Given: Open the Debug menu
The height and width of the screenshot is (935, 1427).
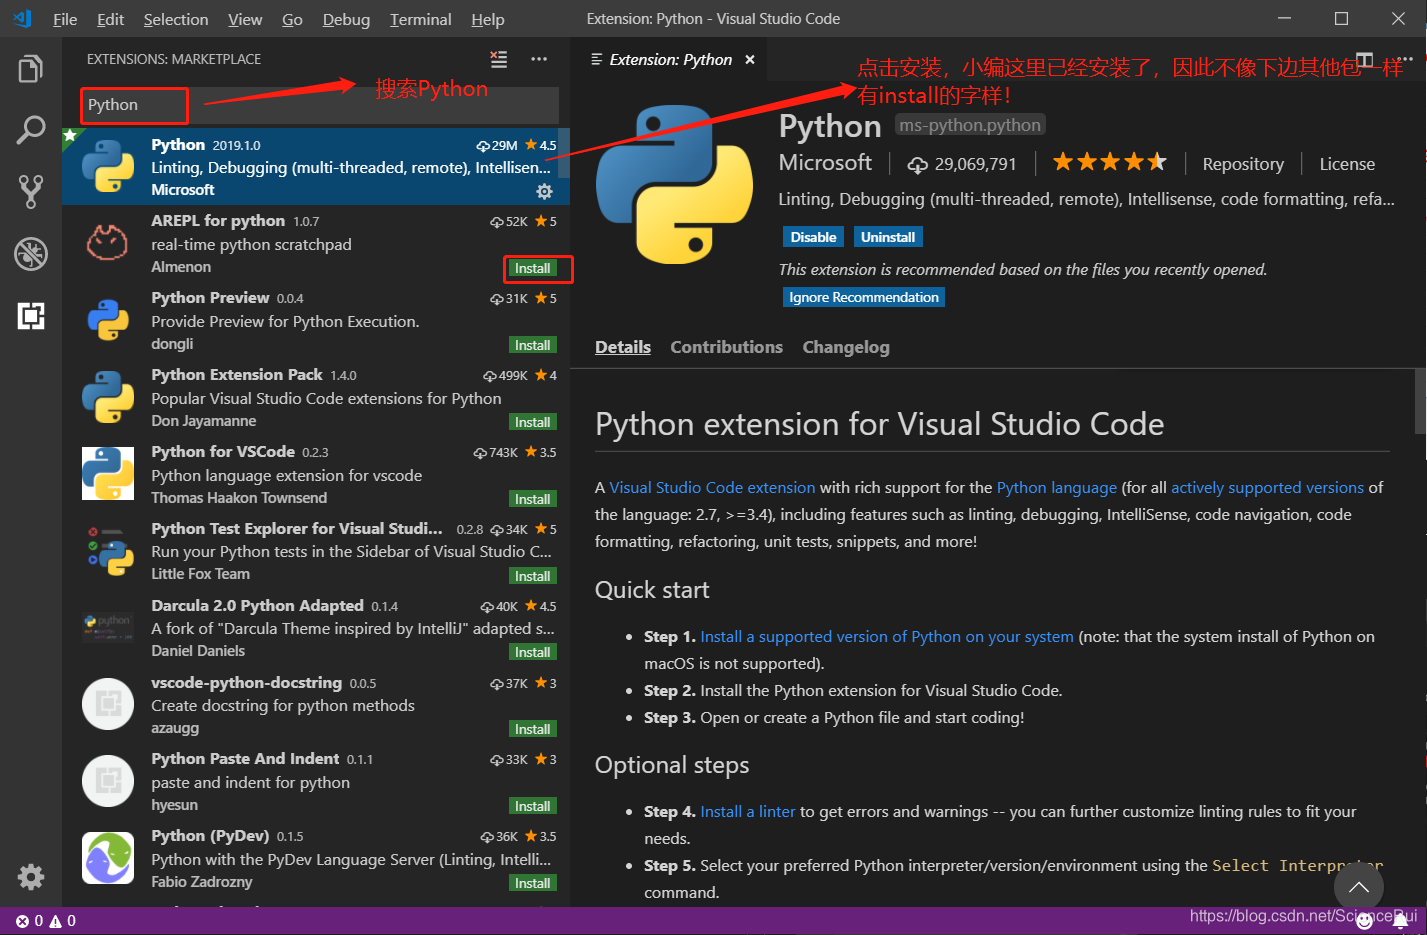Looking at the screenshot, I should pyautogui.click(x=346, y=19).
